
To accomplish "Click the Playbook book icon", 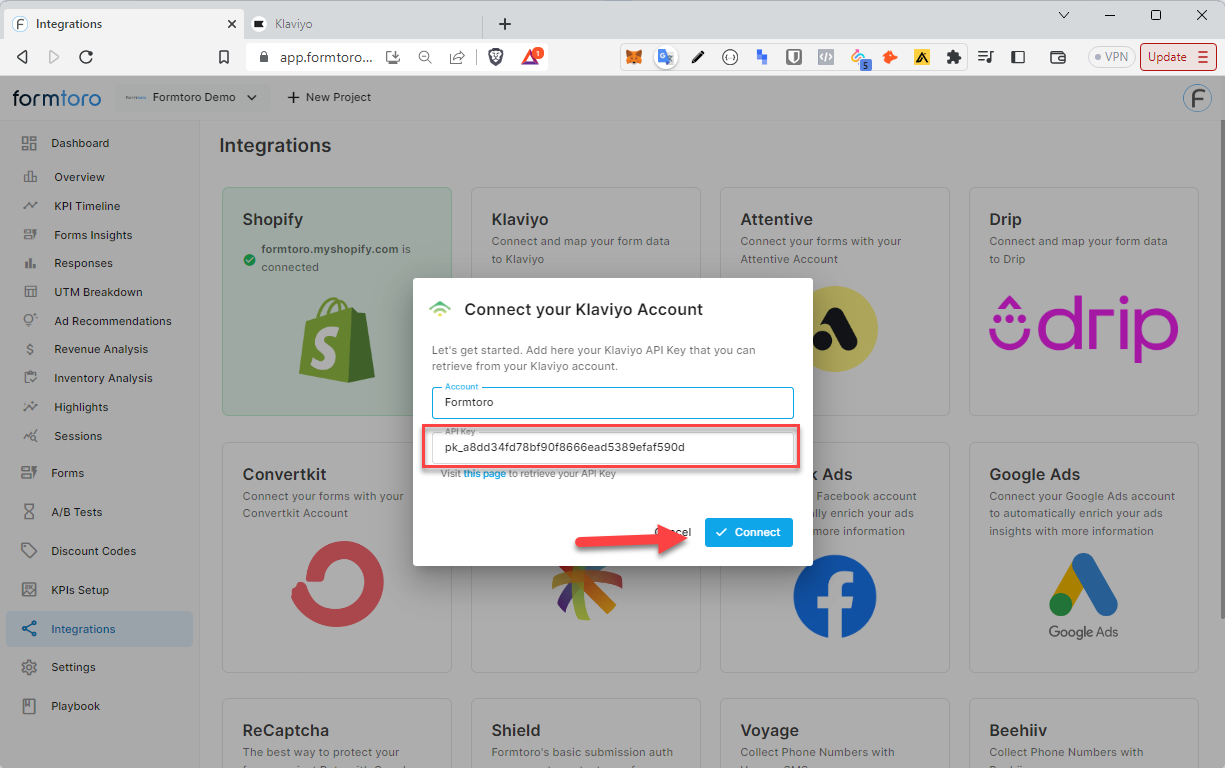I will click(x=29, y=706).
